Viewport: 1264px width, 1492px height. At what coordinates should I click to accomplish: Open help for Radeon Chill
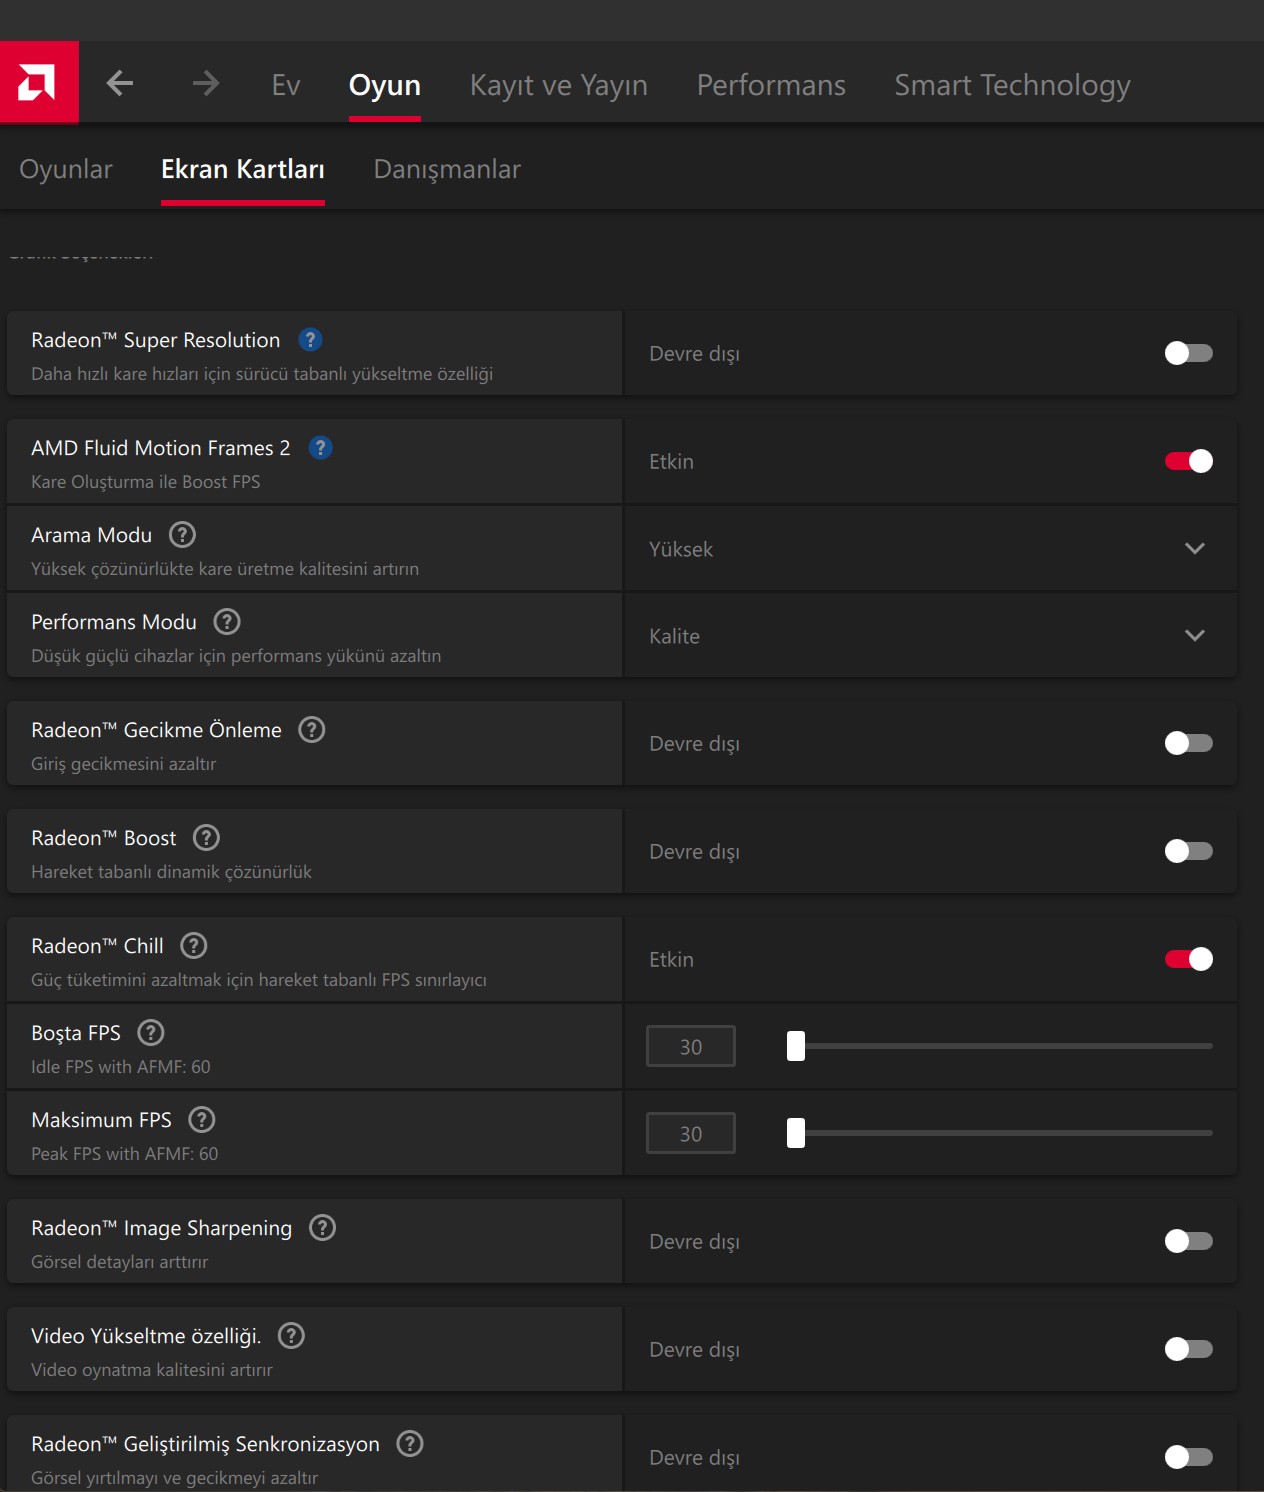click(x=194, y=946)
